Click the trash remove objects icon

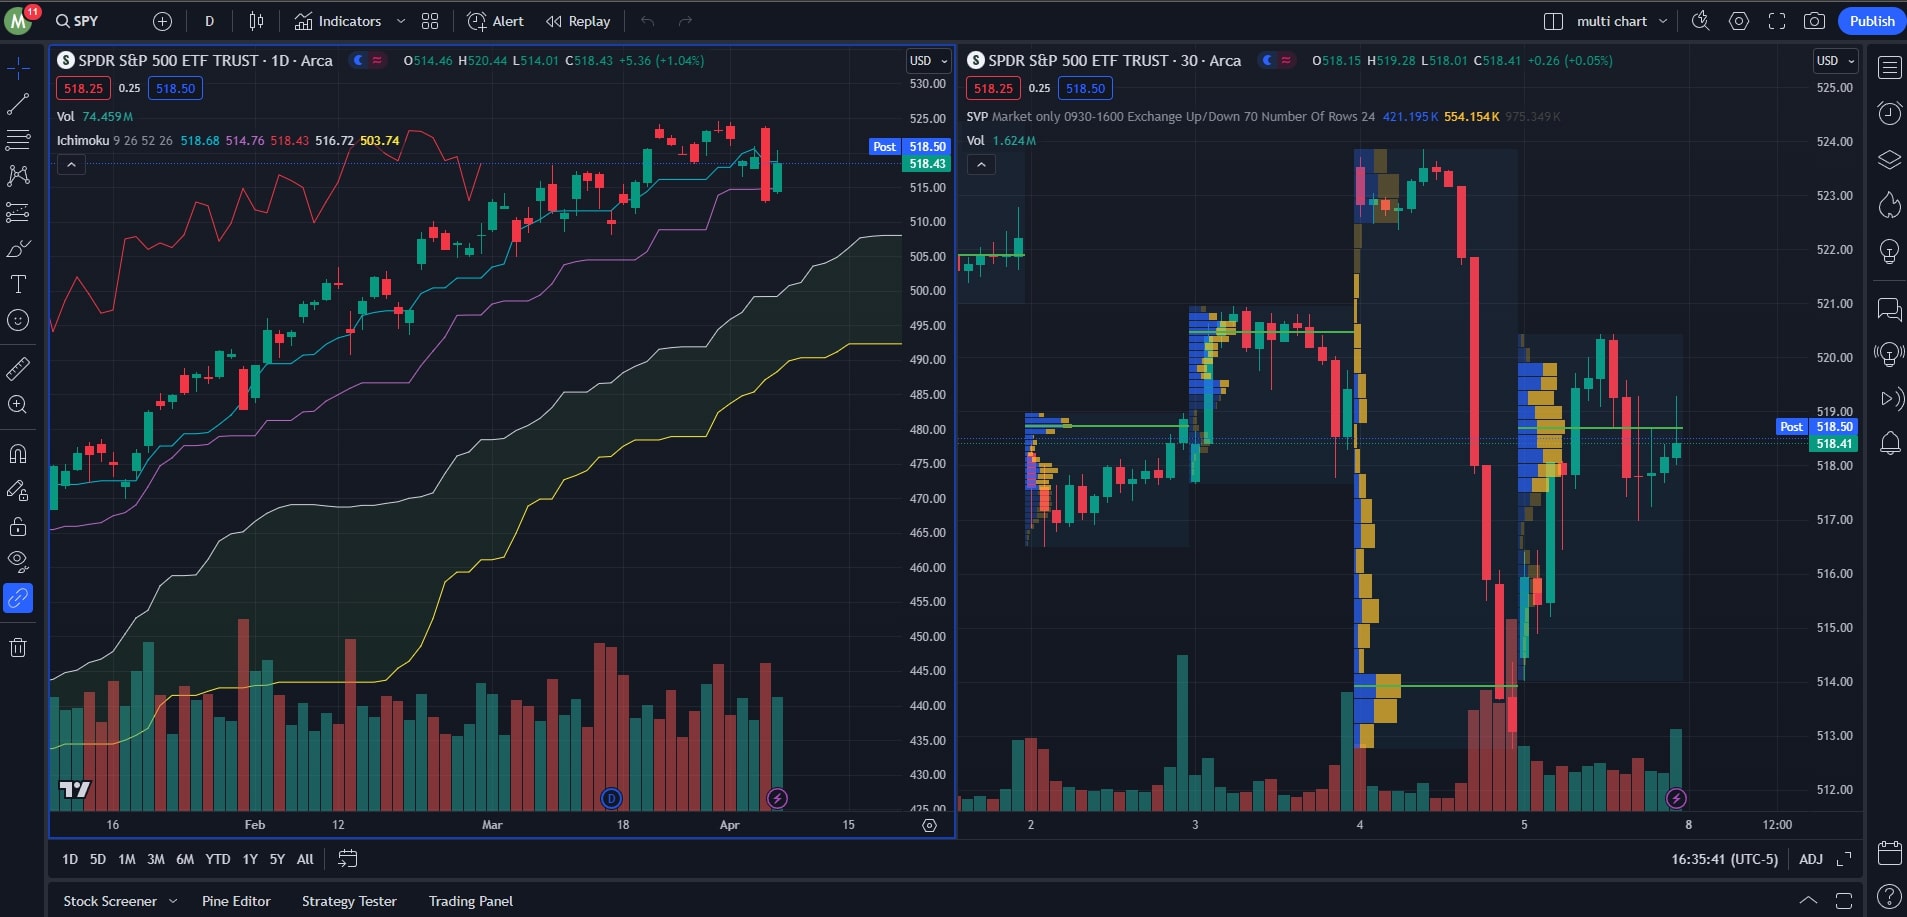18,648
